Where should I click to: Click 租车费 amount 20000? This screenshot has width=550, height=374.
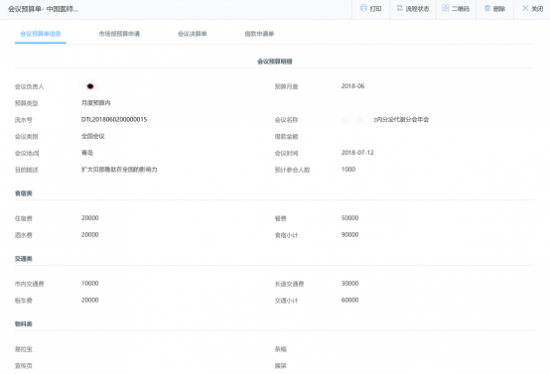[x=90, y=300]
